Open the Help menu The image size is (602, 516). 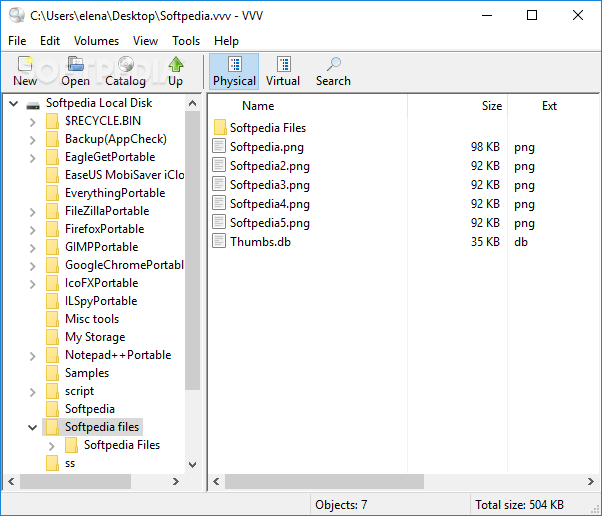[227, 41]
